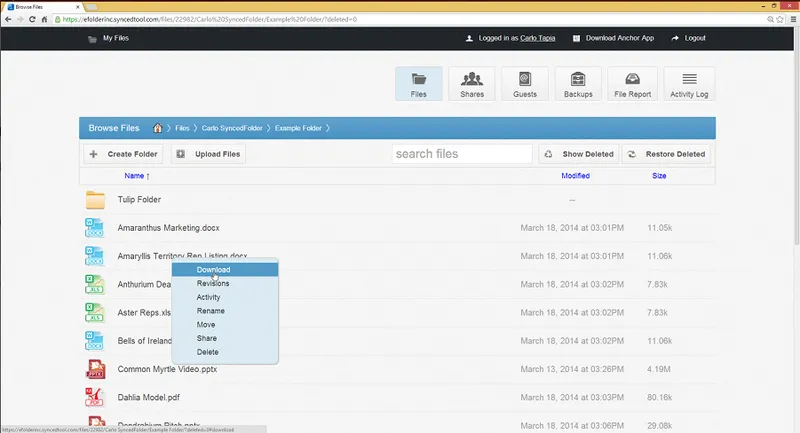Open the Shares section
The image size is (800, 433).
(471, 84)
